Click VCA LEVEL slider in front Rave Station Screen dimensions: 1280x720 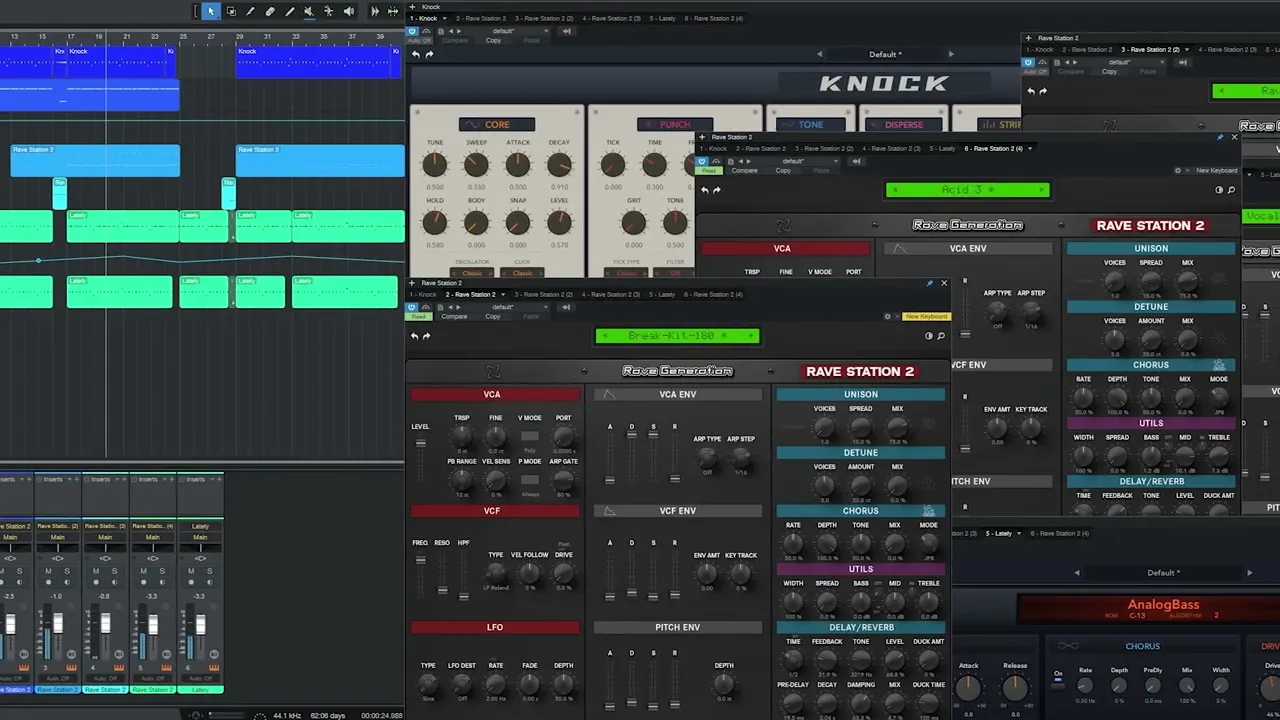pos(420,444)
